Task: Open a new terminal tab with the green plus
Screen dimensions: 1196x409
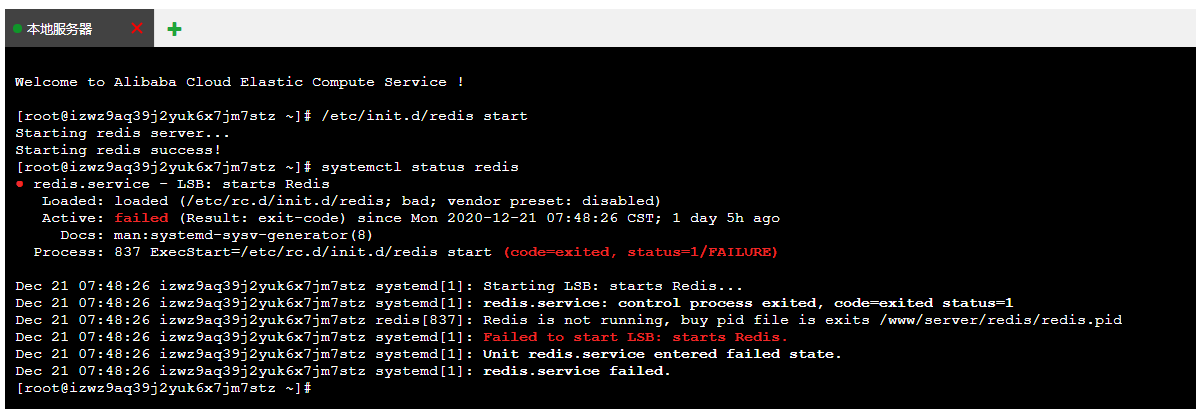Action: tap(175, 29)
